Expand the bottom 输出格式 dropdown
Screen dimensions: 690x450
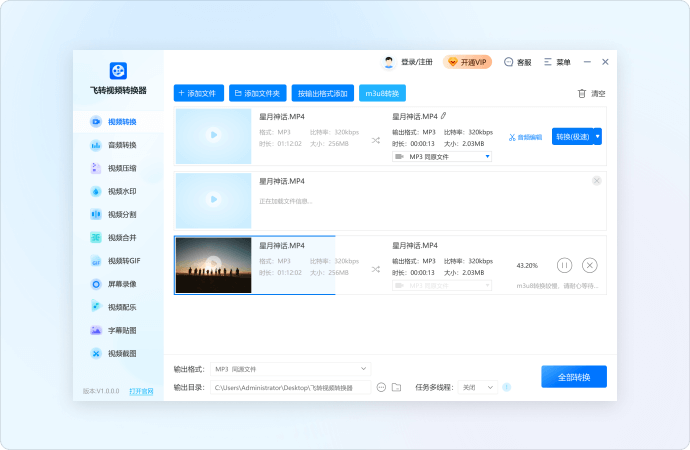coord(290,369)
